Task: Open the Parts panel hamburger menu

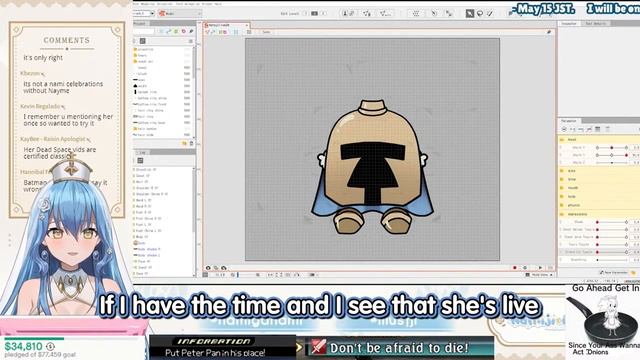Action: pyautogui.click(x=190, y=41)
